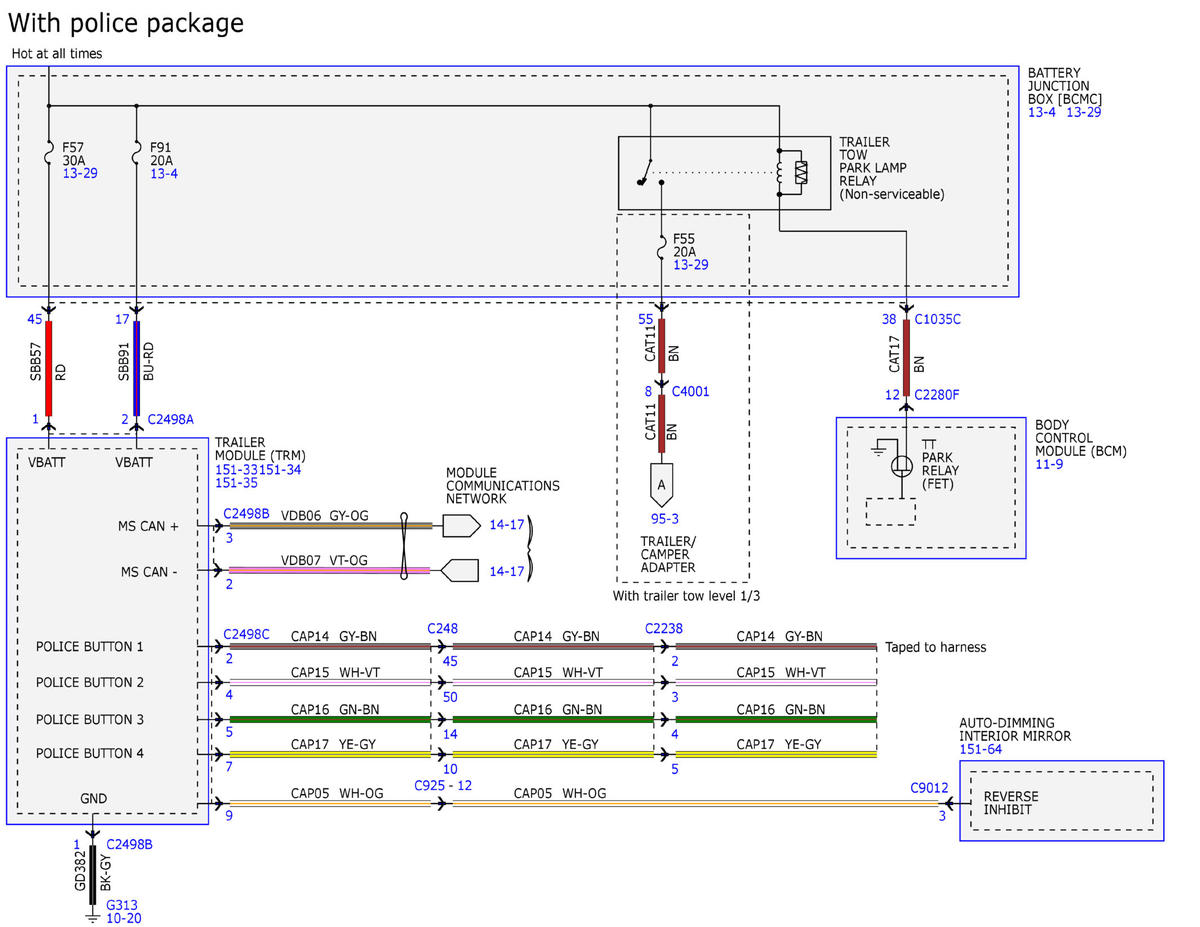Click the "Taped to harness" note
This screenshot has height=927, width=1200.
click(x=935, y=647)
